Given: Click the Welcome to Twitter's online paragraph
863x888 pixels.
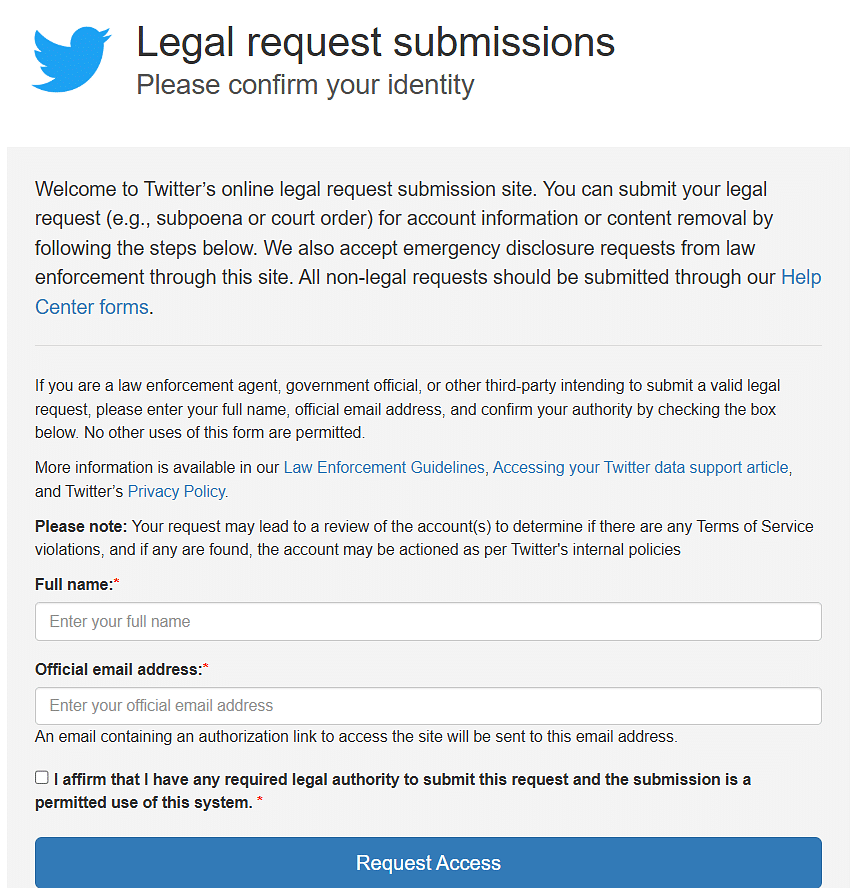Looking at the screenshot, I should (428, 248).
